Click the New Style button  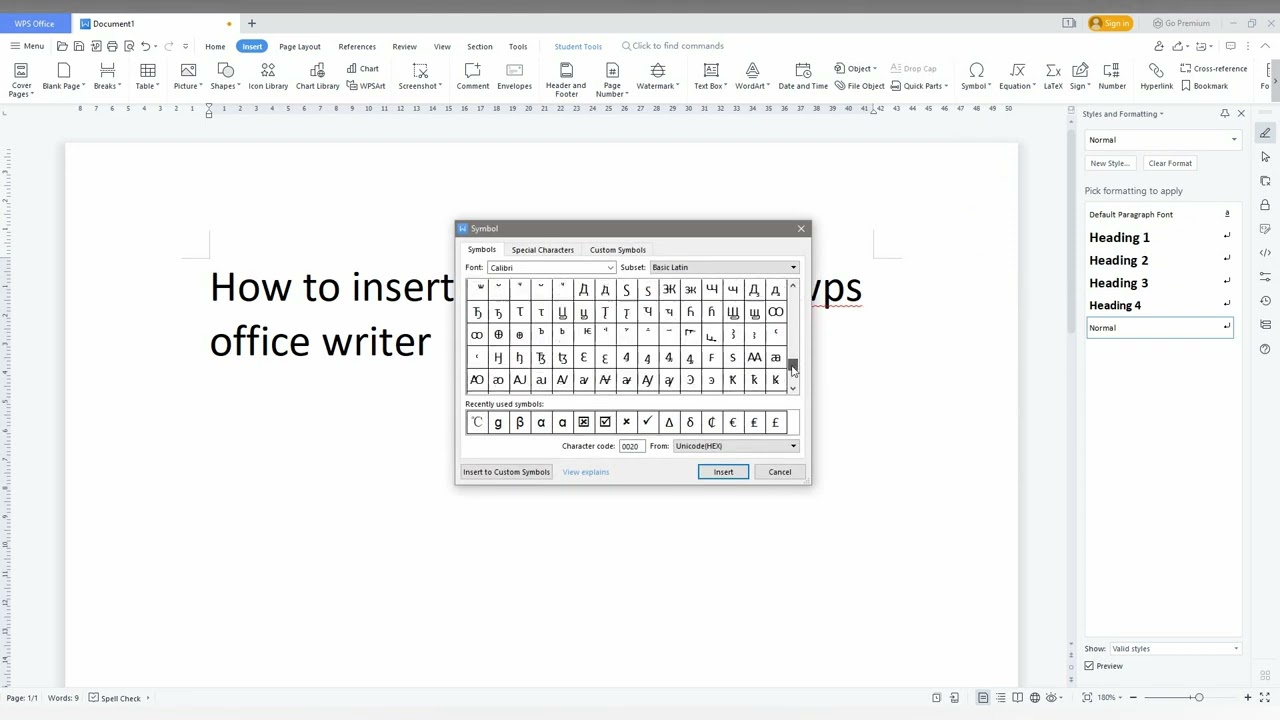point(1110,163)
